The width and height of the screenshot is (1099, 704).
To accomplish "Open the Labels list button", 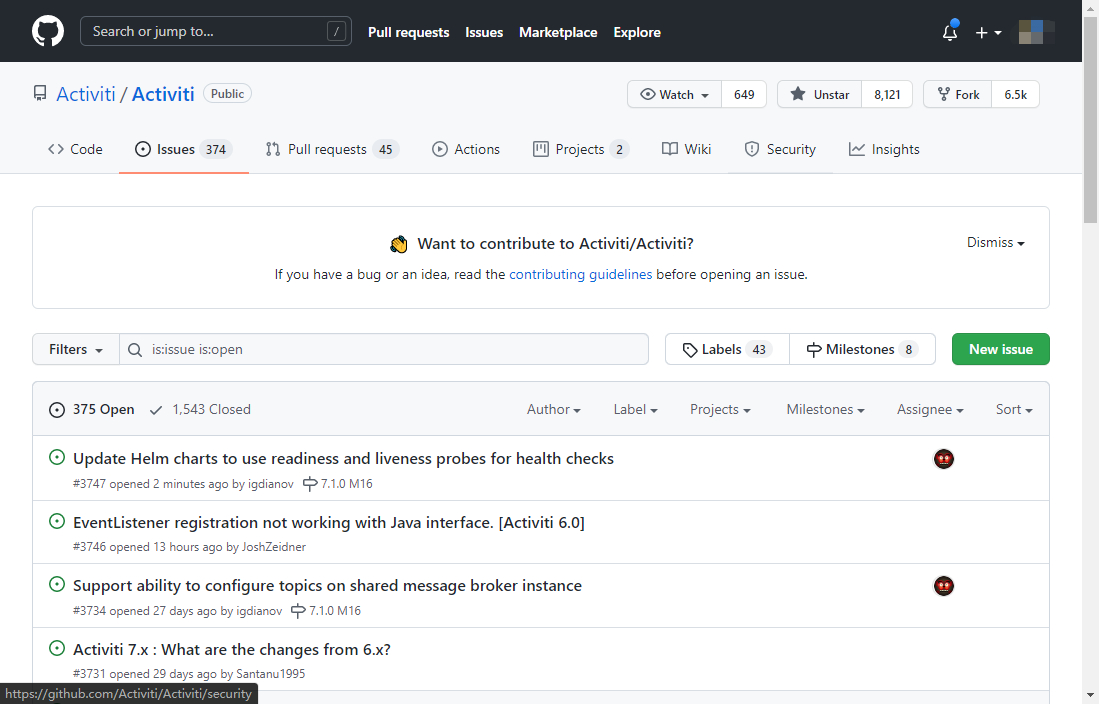I will point(728,349).
